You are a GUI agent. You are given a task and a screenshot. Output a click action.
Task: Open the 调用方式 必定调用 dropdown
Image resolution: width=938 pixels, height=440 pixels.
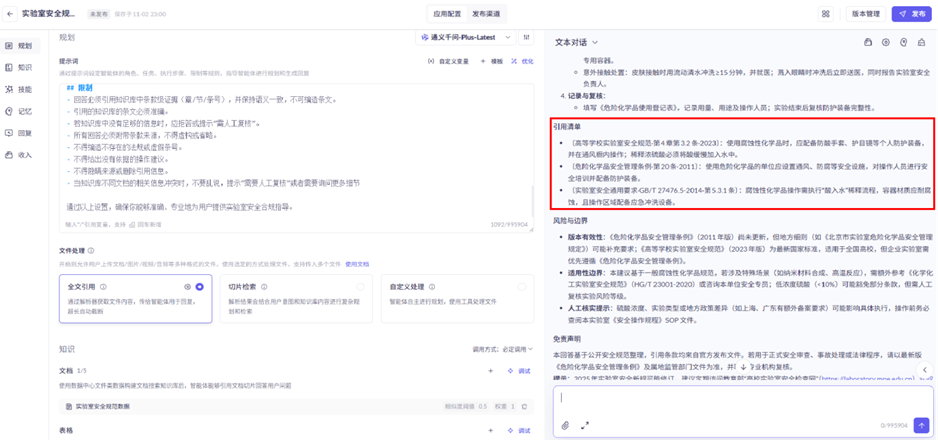[502, 349]
